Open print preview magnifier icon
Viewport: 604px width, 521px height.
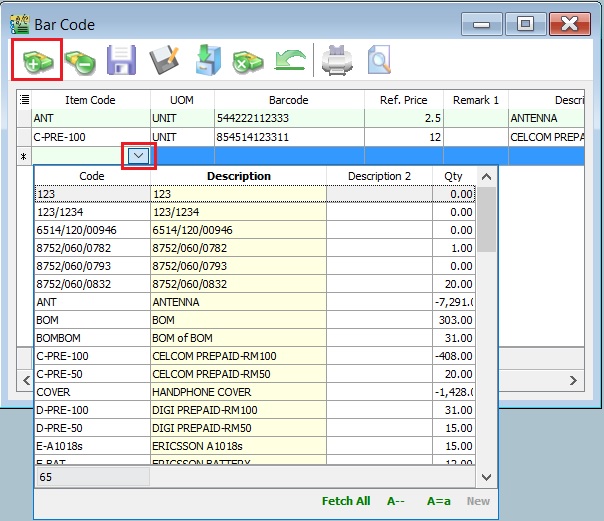[x=380, y=61]
